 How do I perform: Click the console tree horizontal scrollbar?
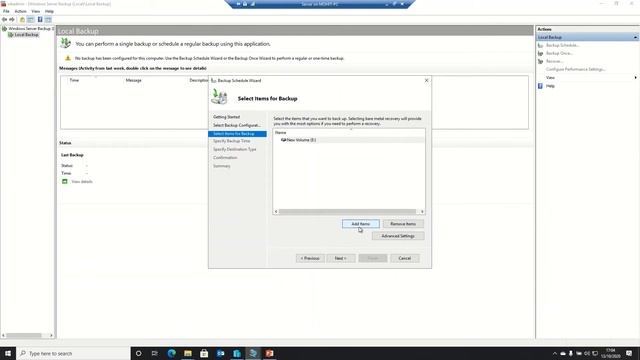[x=24, y=336]
